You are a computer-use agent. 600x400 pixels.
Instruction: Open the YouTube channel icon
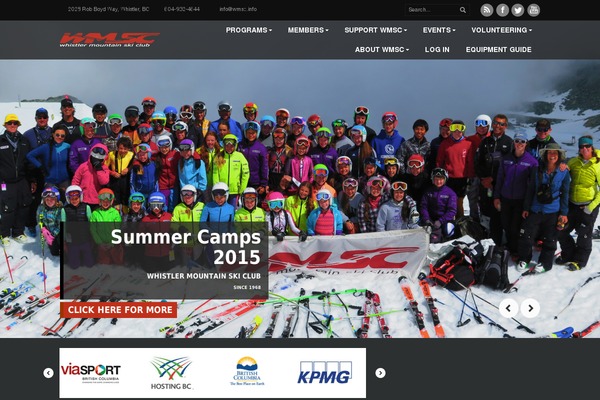(533, 10)
